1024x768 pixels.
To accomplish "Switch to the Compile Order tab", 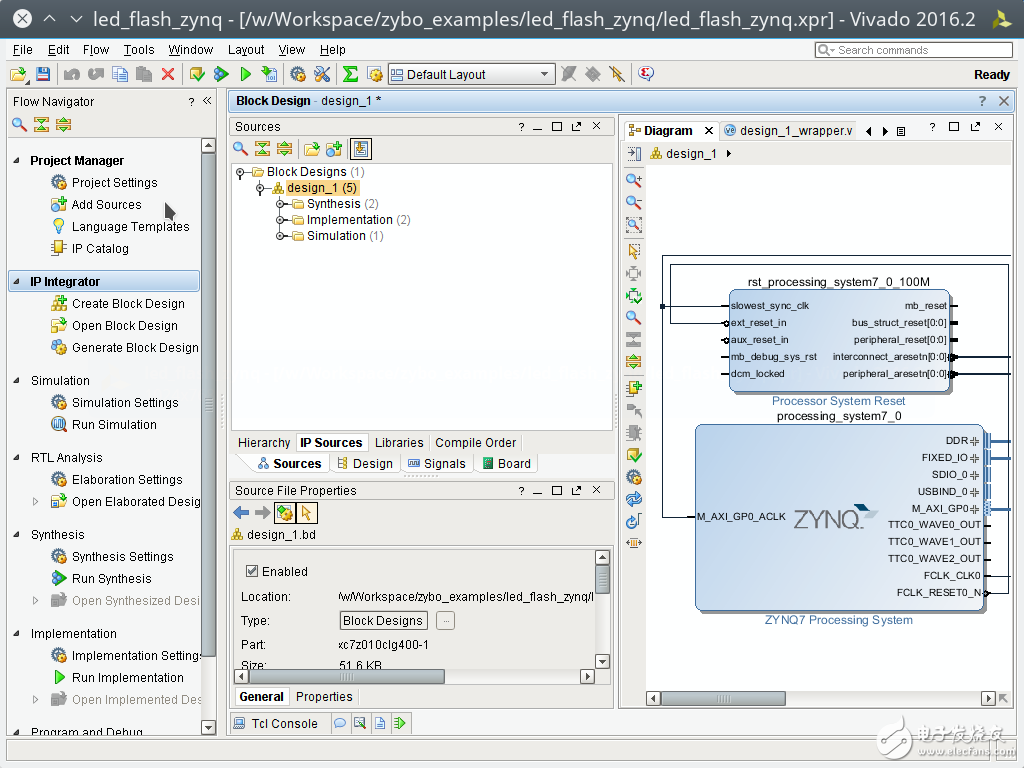I will 475,443.
